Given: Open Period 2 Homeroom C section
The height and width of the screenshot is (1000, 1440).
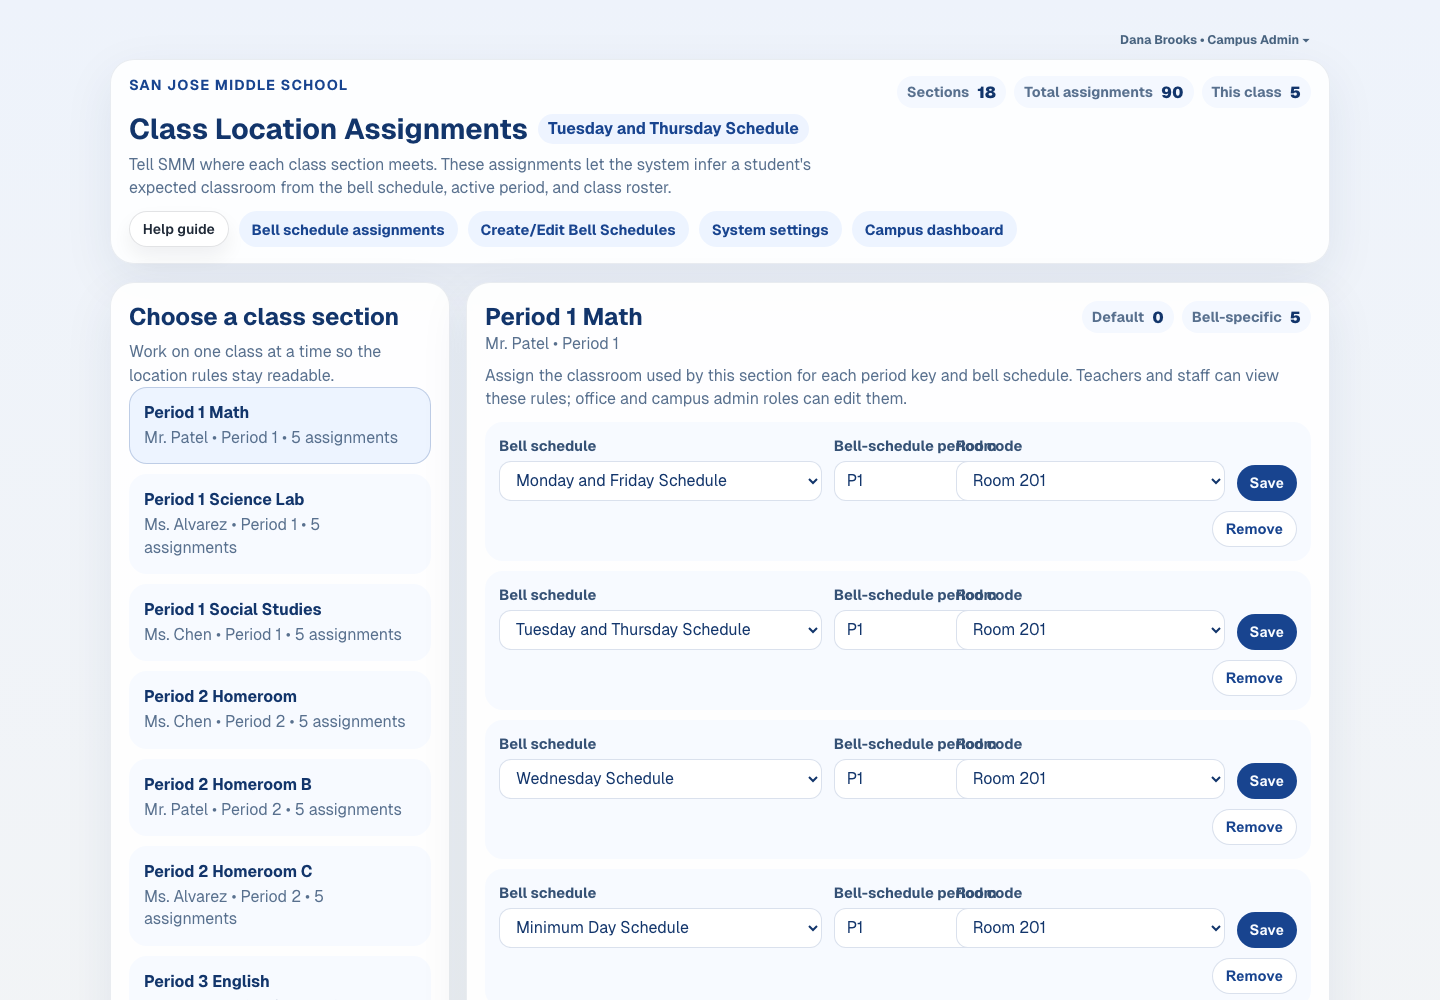Looking at the screenshot, I should [280, 895].
